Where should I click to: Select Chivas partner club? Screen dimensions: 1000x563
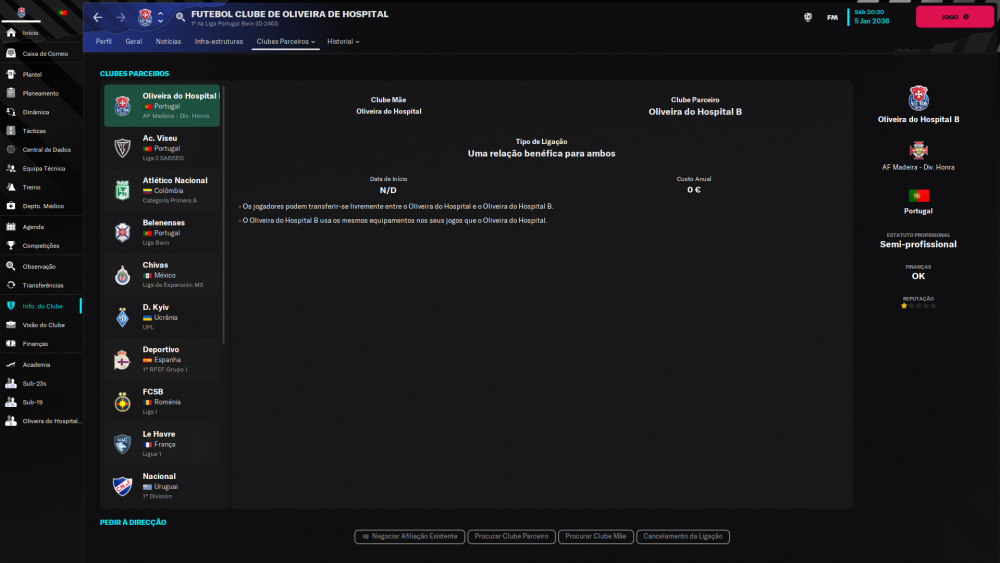pos(162,275)
